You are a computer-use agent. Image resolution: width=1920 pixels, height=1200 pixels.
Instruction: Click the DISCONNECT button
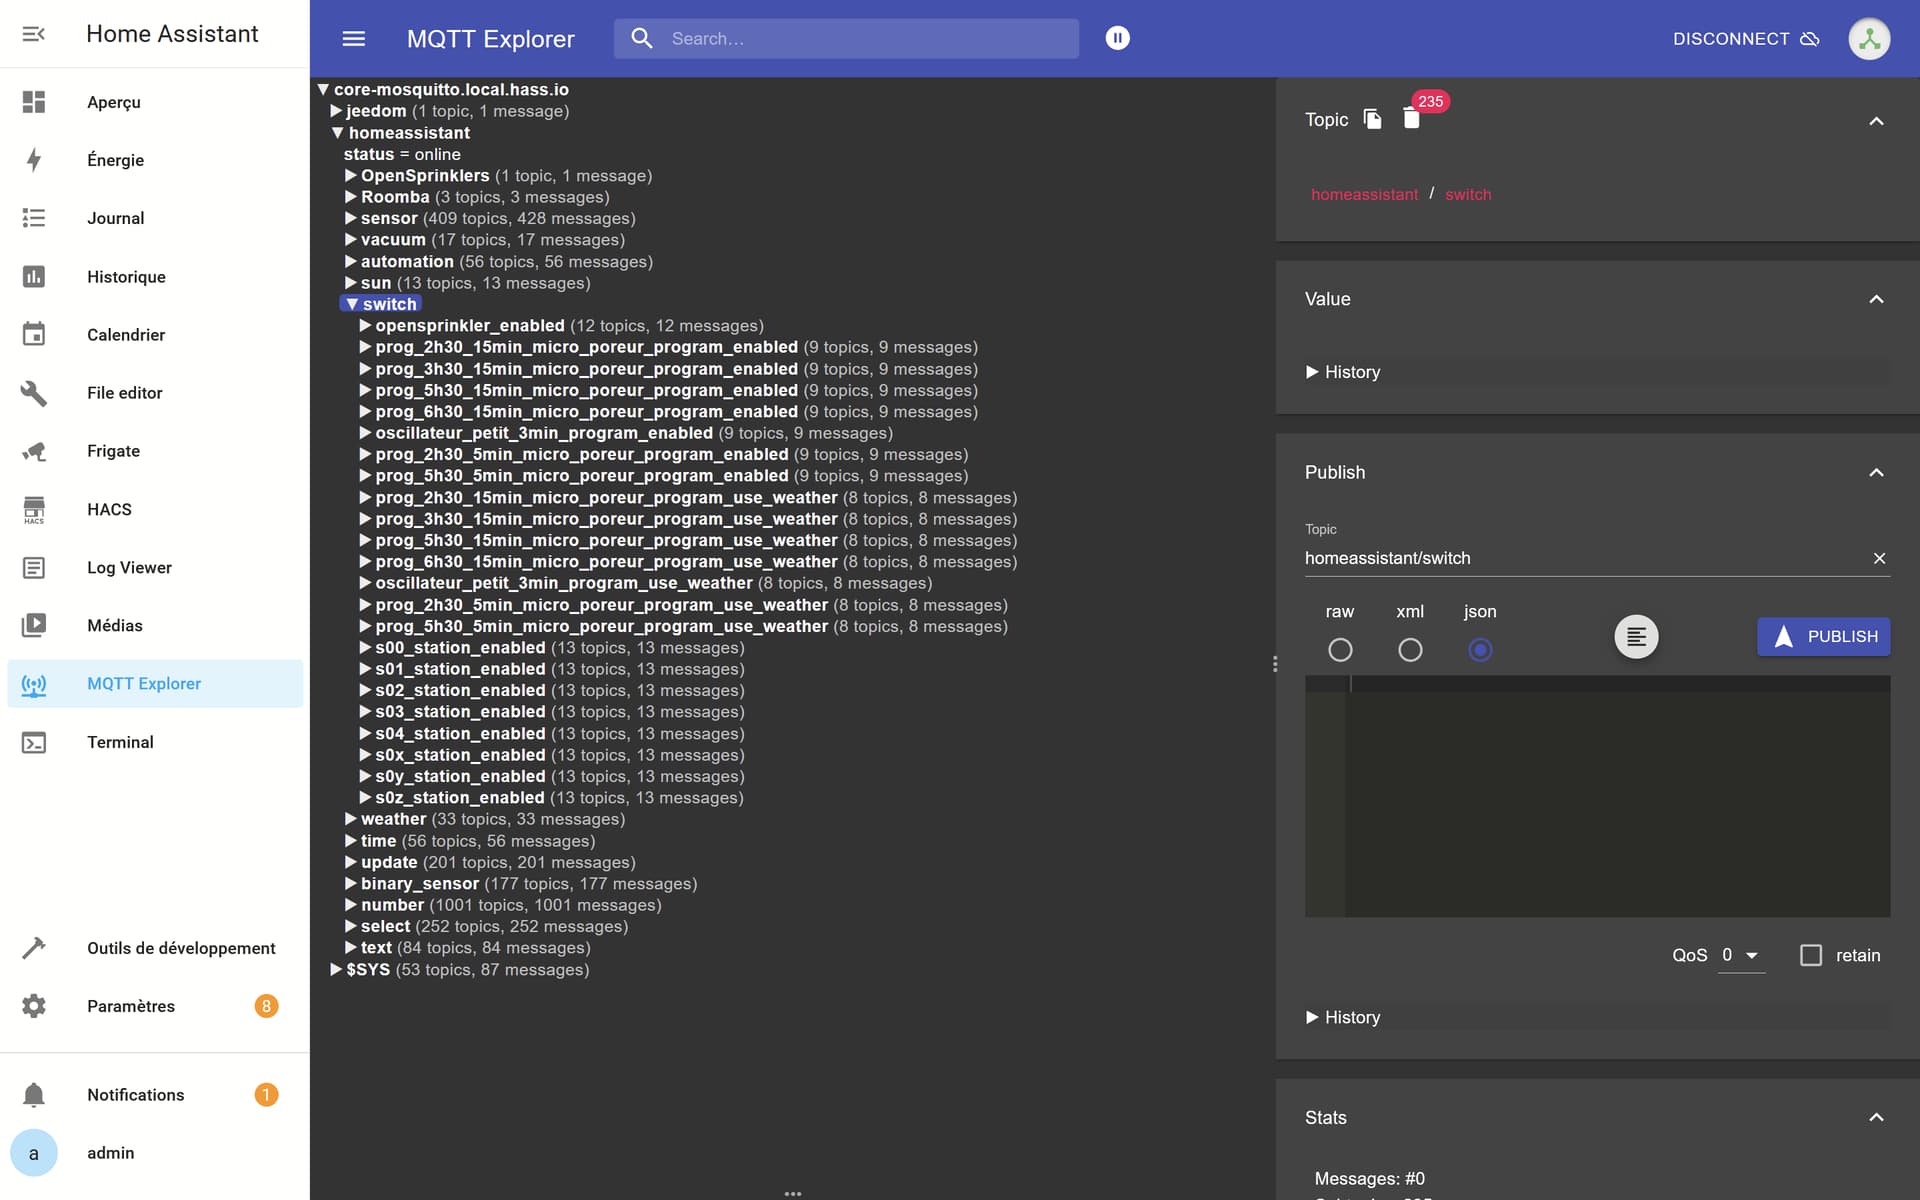pyautogui.click(x=1746, y=39)
